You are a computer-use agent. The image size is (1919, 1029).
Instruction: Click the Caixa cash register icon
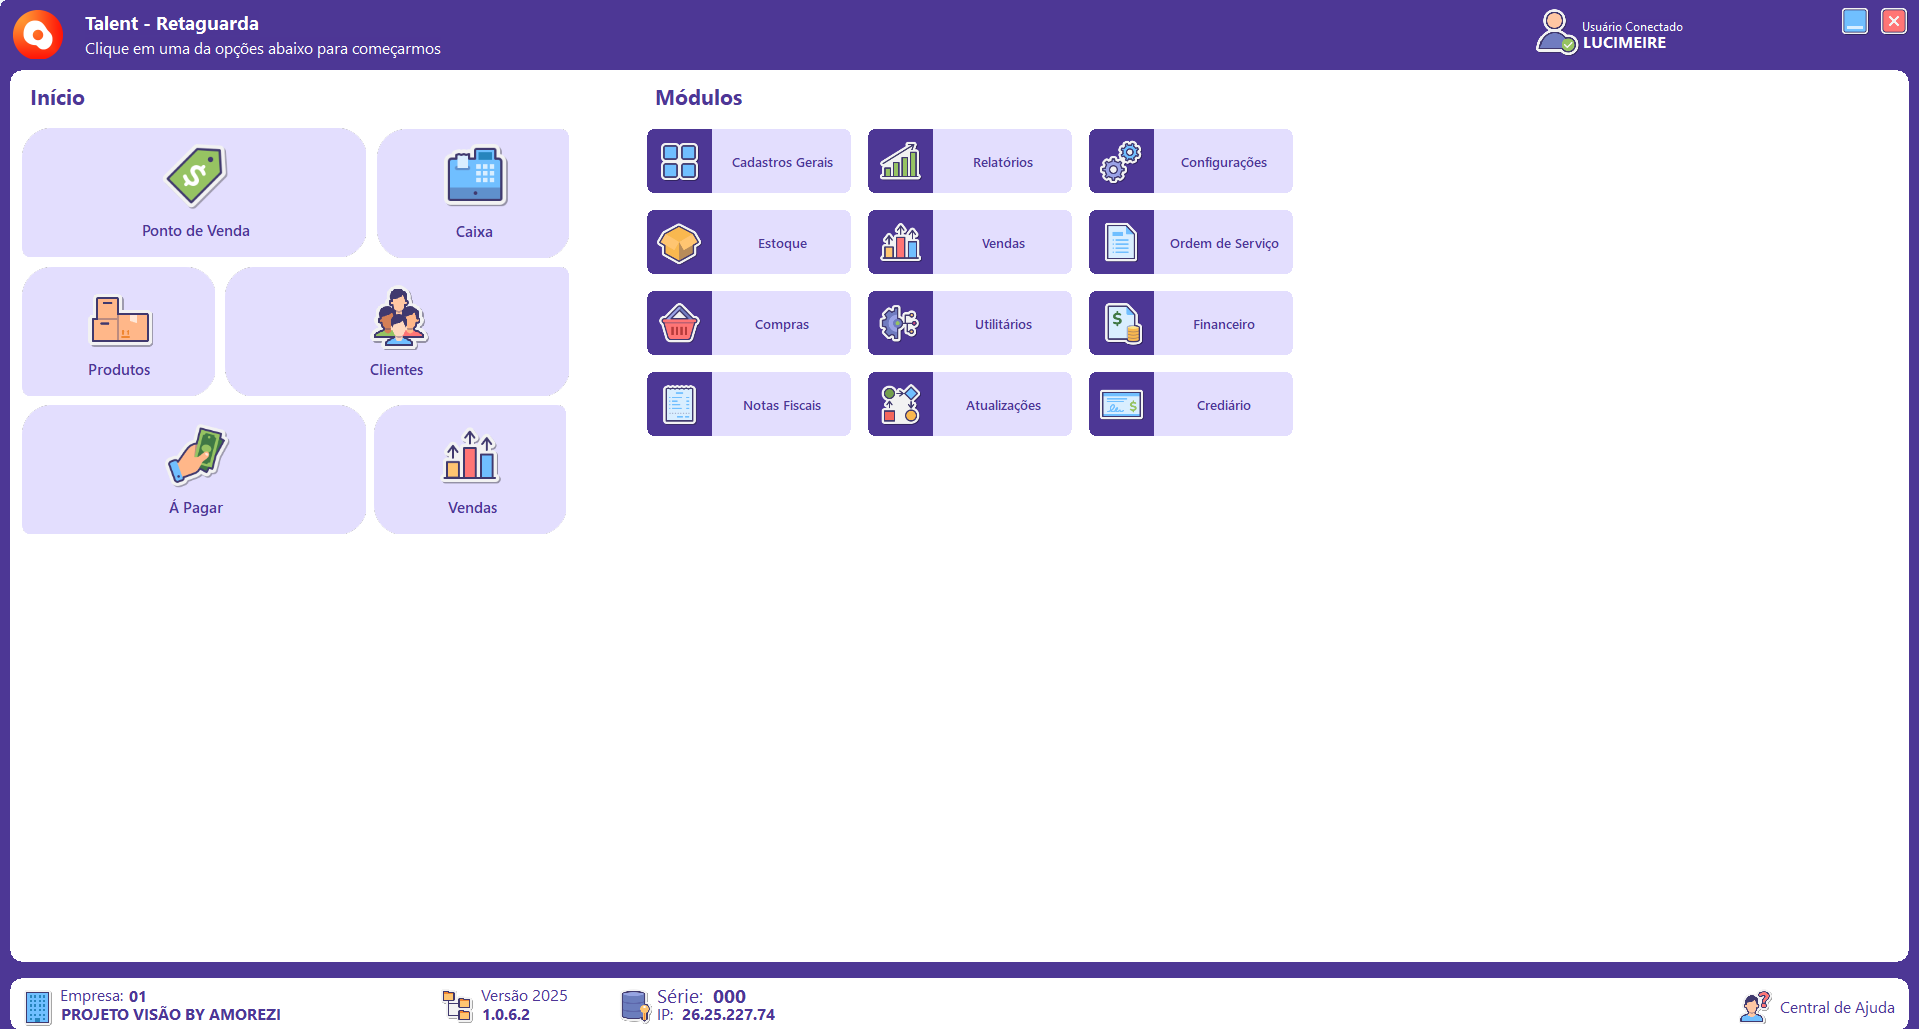pyautogui.click(x=475, y=177)
